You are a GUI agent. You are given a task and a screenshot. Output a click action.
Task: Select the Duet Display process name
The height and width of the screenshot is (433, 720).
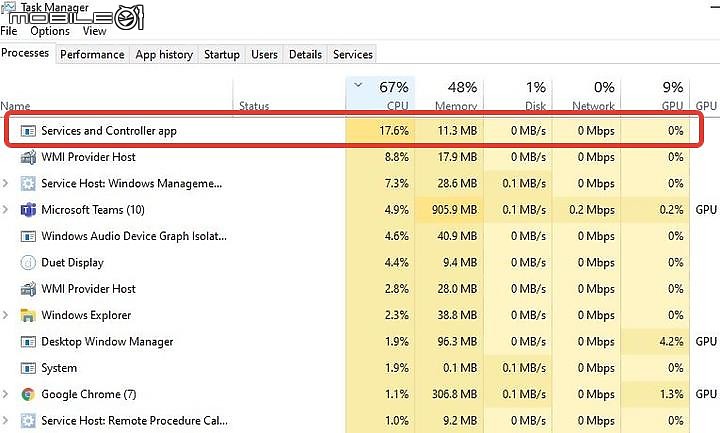(73, 263)
